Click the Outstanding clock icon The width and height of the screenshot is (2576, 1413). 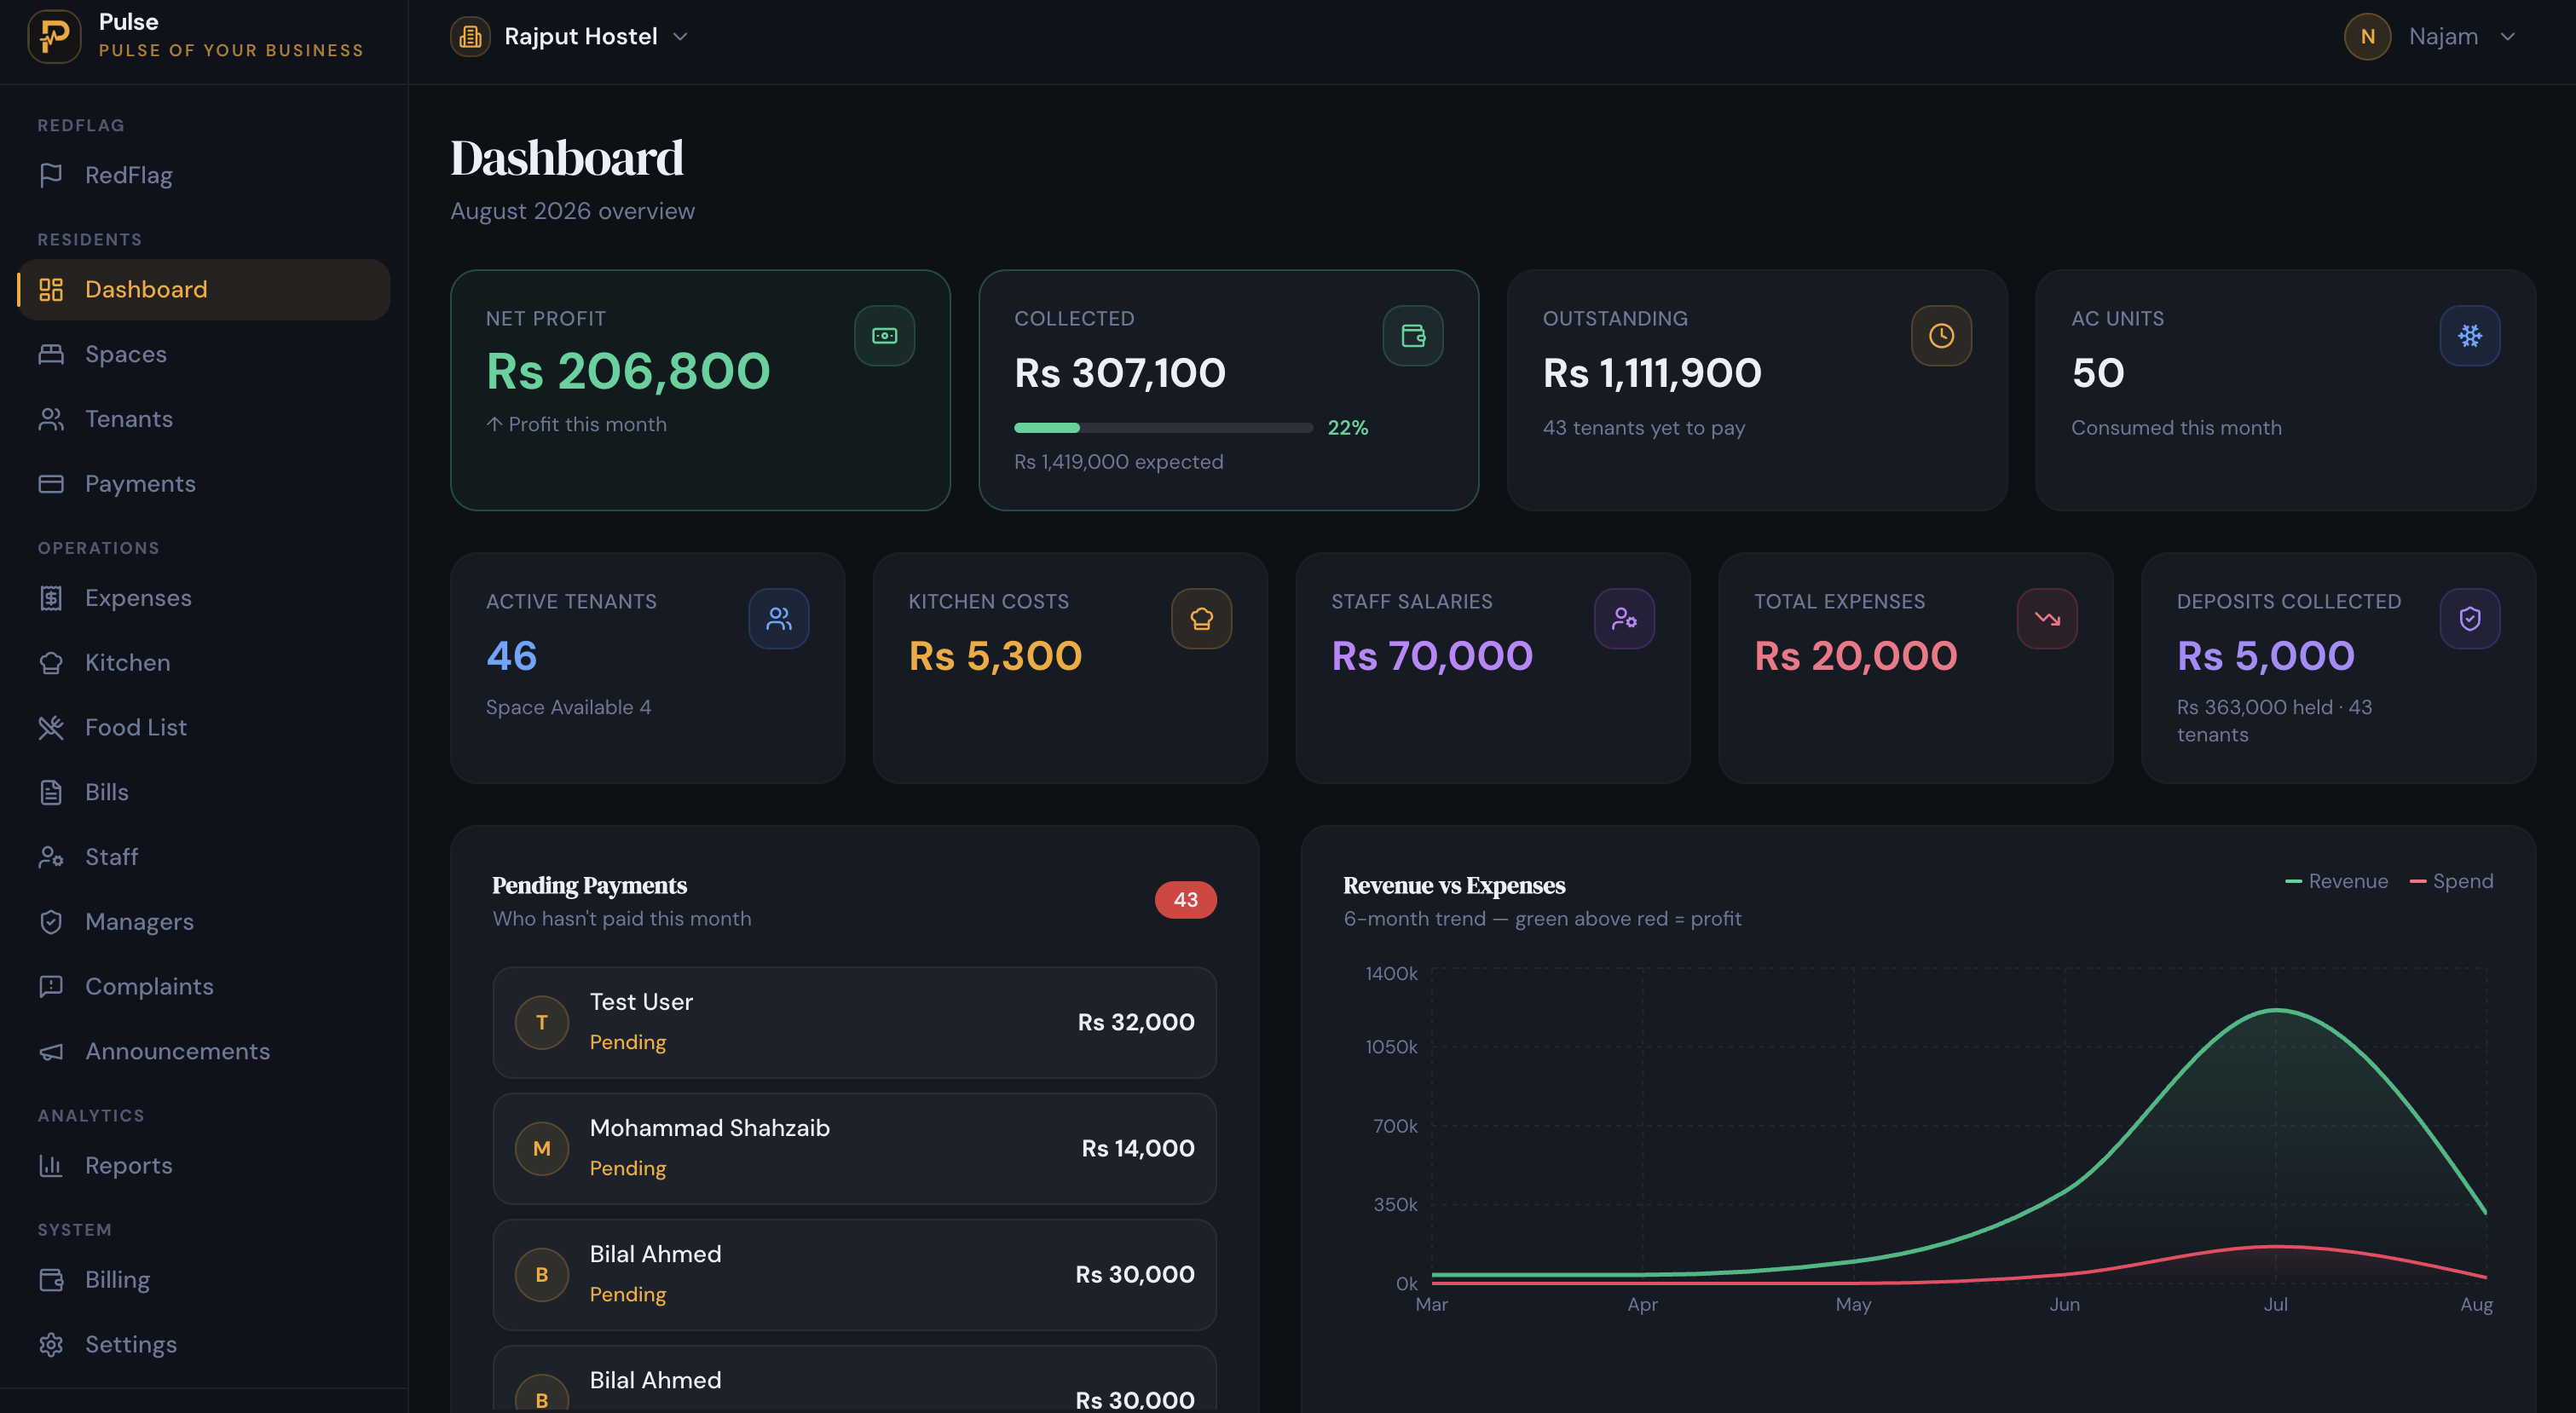point(1941,336)
